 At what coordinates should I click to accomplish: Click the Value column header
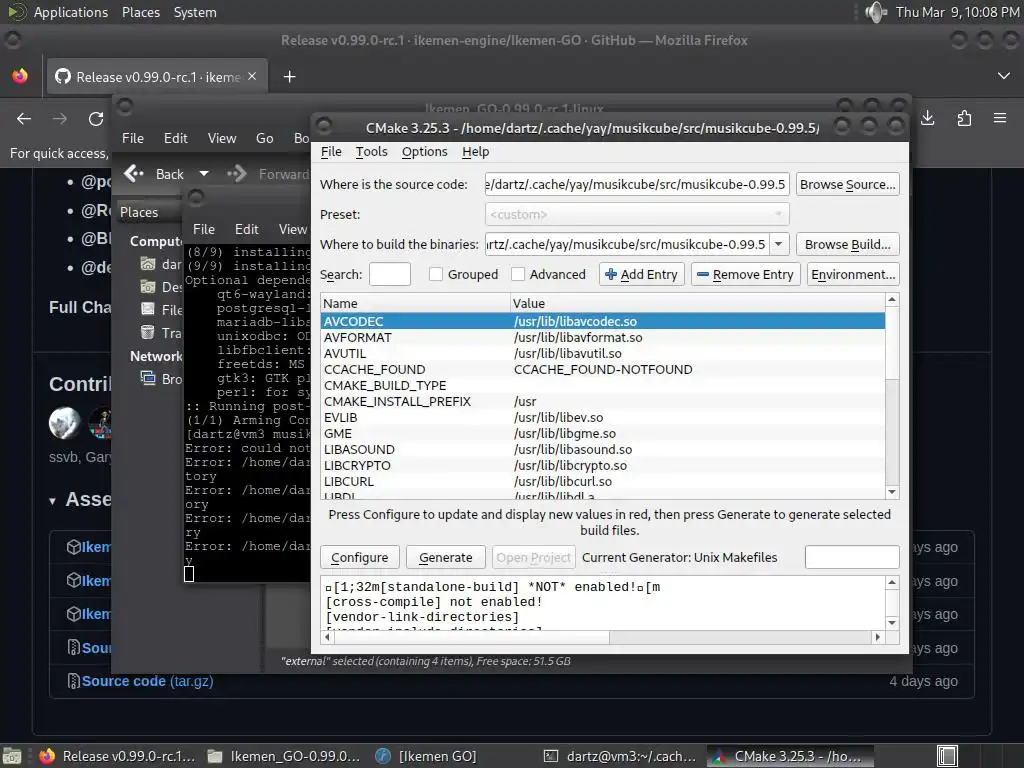(x=697, y=303)
